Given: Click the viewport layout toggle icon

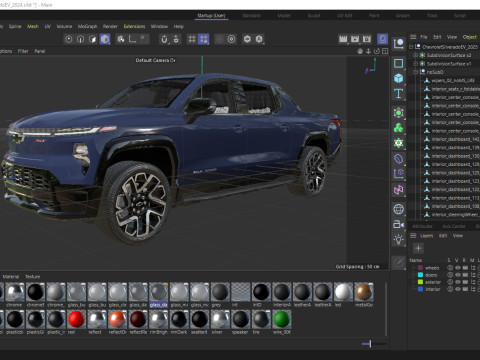Looking at the screenshot, I should click(385, 51).
